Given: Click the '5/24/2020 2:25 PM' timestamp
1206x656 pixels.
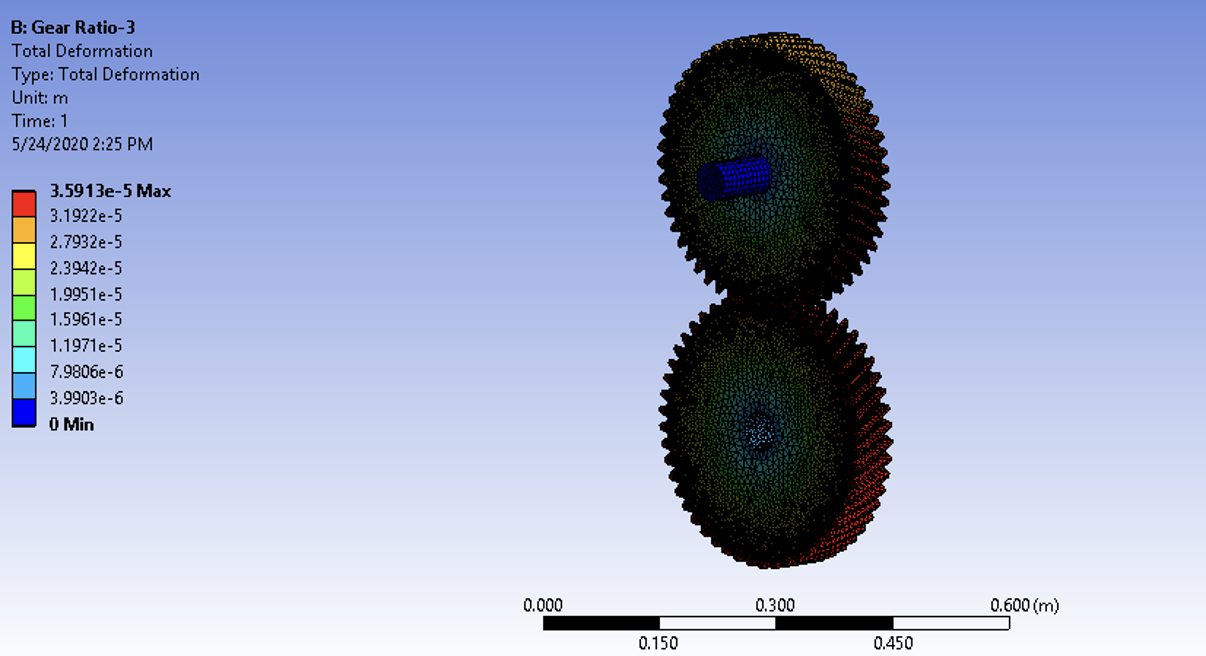Looking at the screenshot, I should tap(82, 144).
